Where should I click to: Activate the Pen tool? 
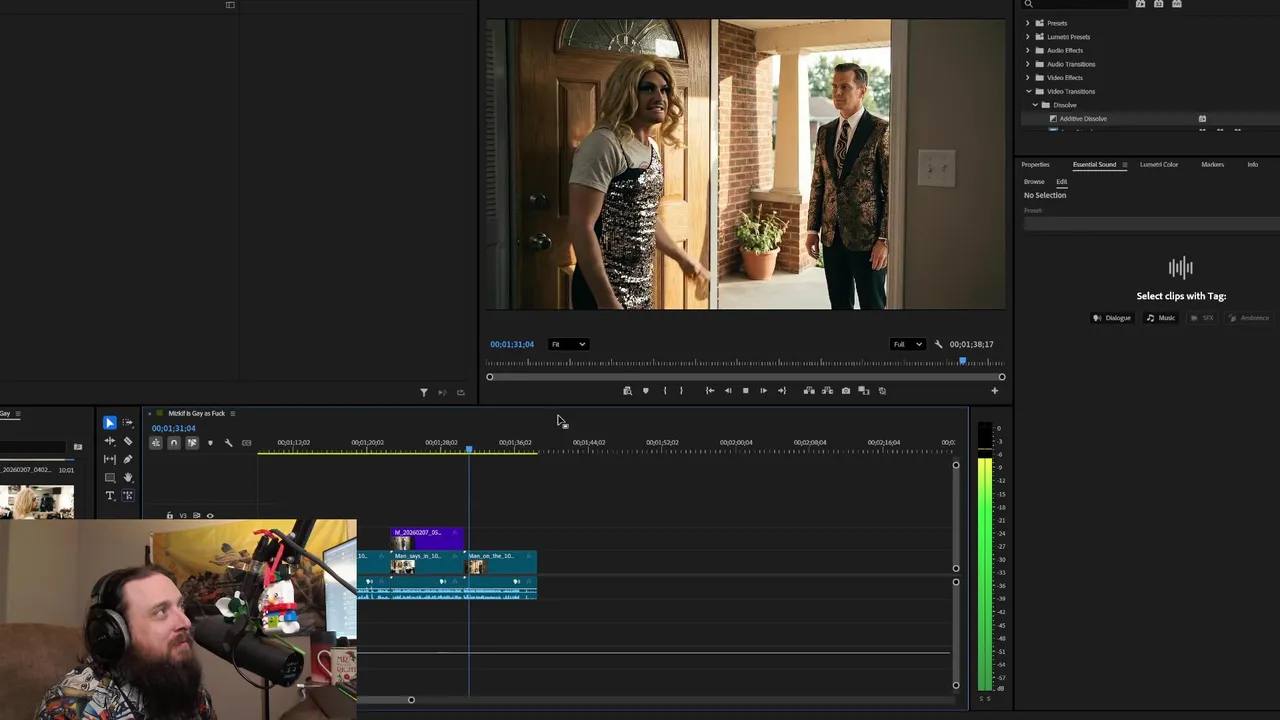pyautogui.click(x=128, y=459)
